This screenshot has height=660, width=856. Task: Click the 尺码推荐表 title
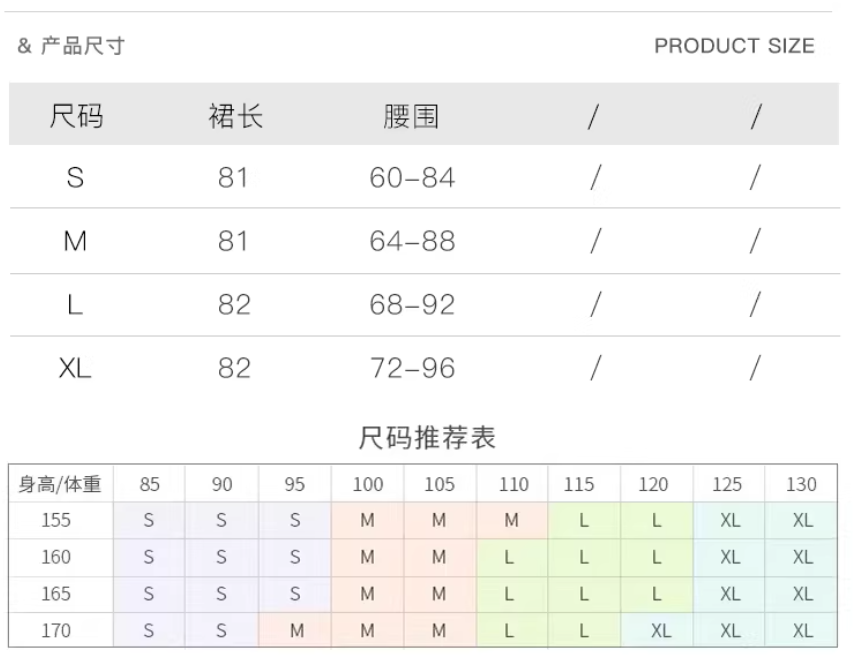tap(427, 437)
